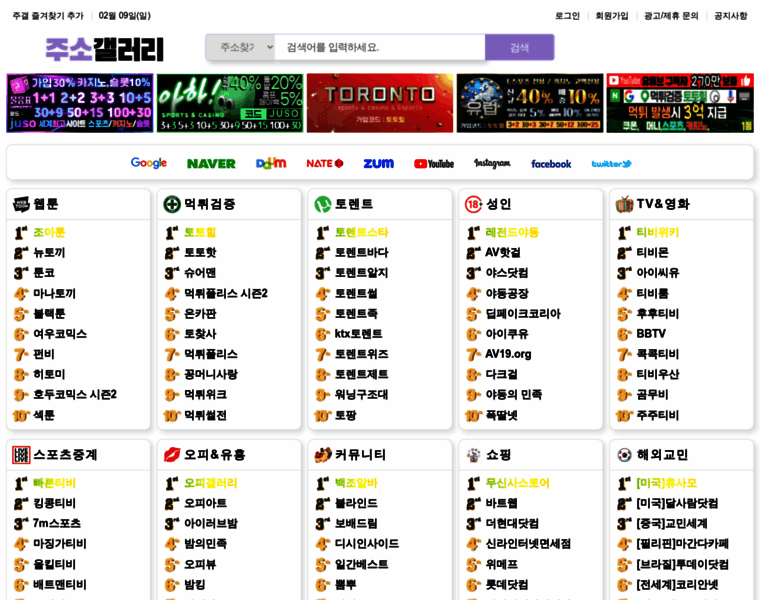The width and height of the screenshot is (760, 600).
Task: Open the twitter logo shortcut
Action: point(611,164)
